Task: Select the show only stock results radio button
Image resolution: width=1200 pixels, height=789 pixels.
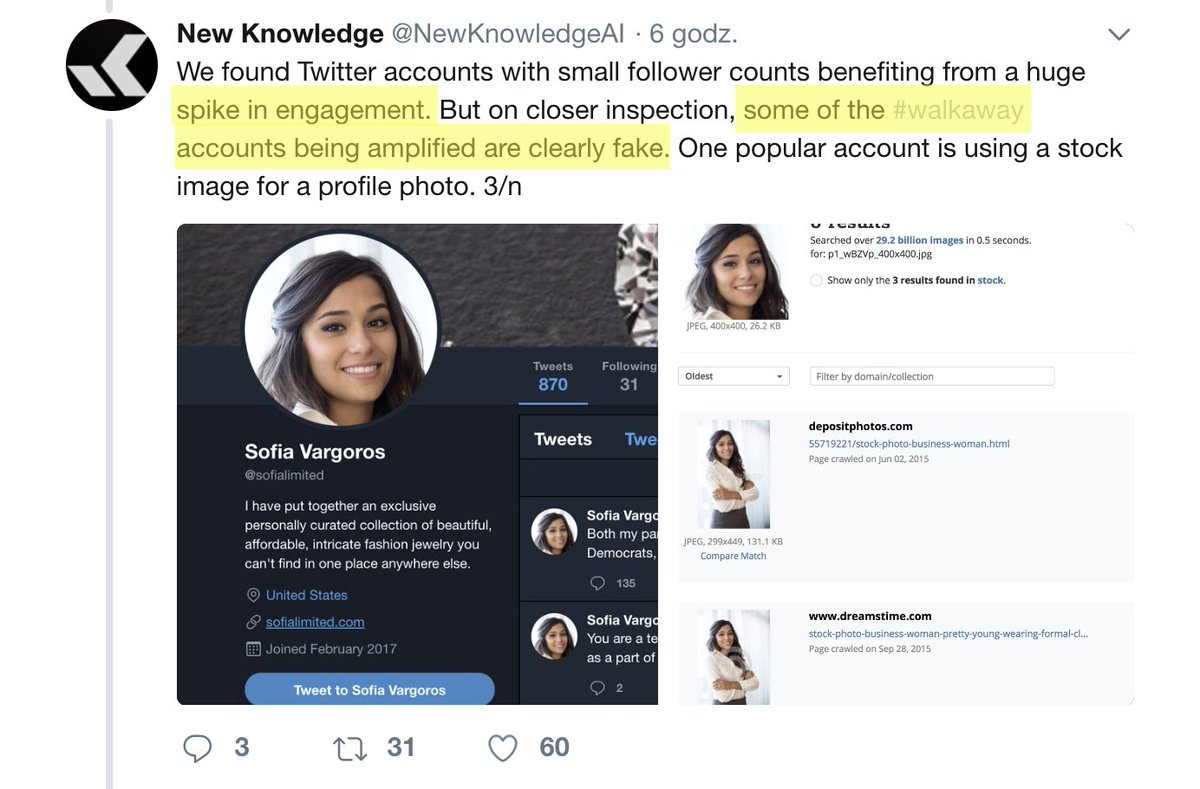Action: pyautogui.click(x=817, y=281)
